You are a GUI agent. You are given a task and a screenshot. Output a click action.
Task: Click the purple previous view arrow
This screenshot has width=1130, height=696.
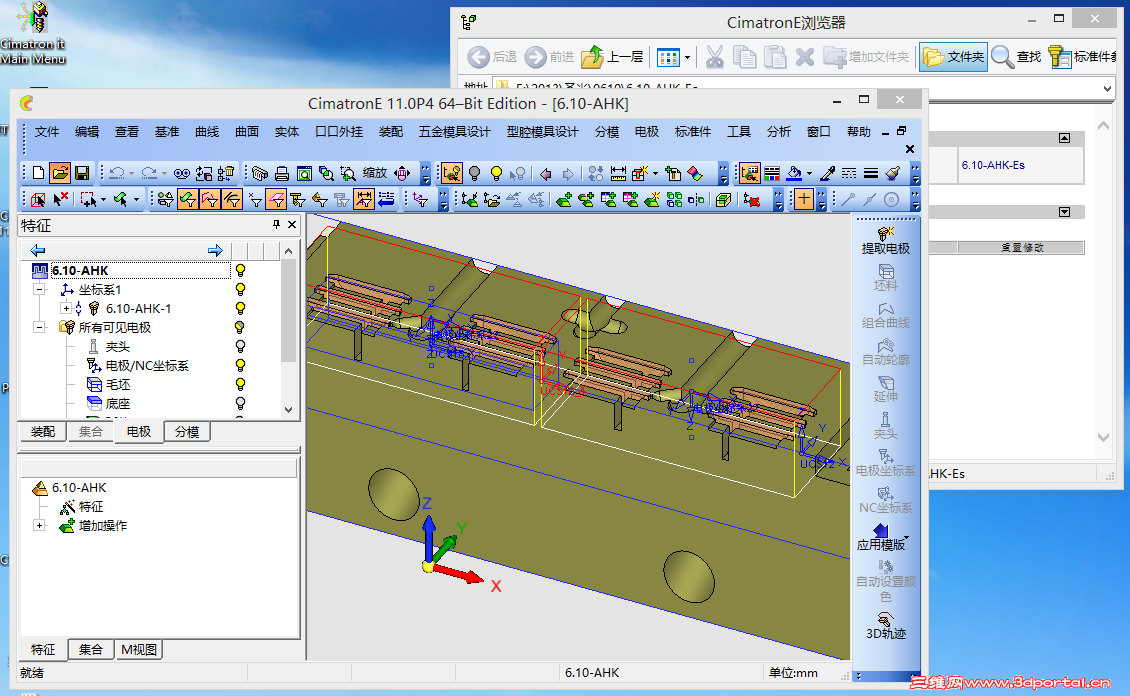[546, 174]
